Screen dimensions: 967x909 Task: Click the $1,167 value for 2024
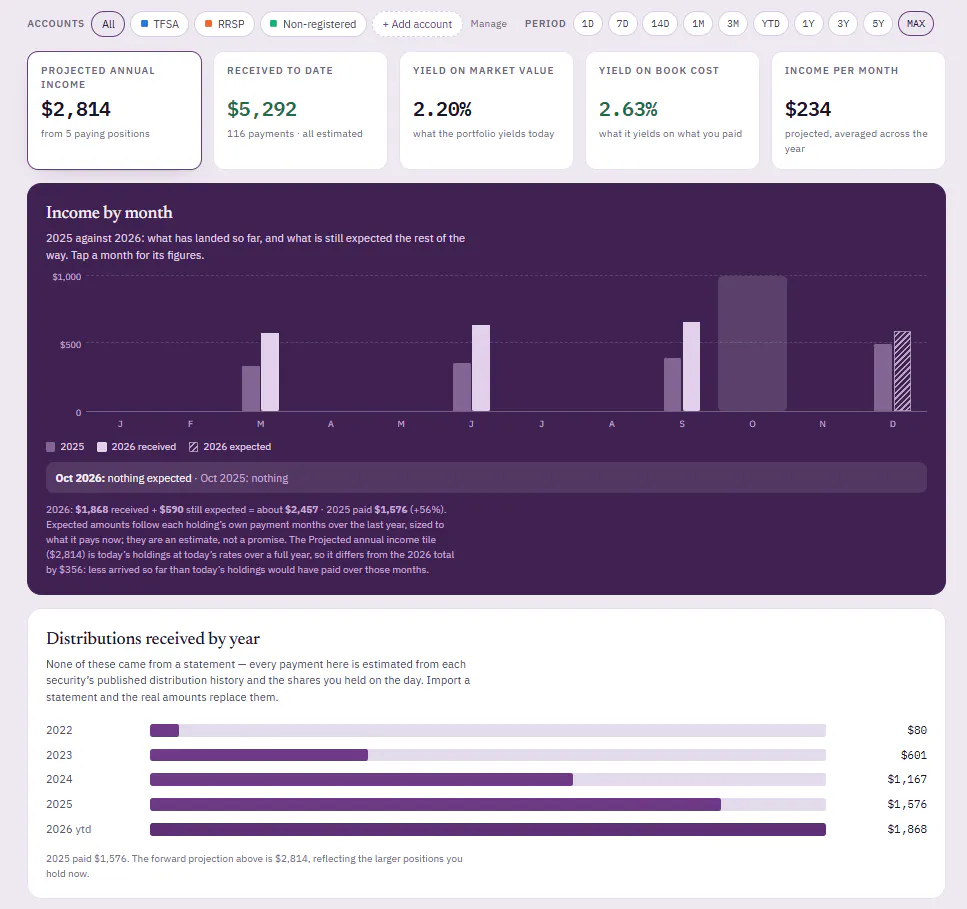point(907,779)
